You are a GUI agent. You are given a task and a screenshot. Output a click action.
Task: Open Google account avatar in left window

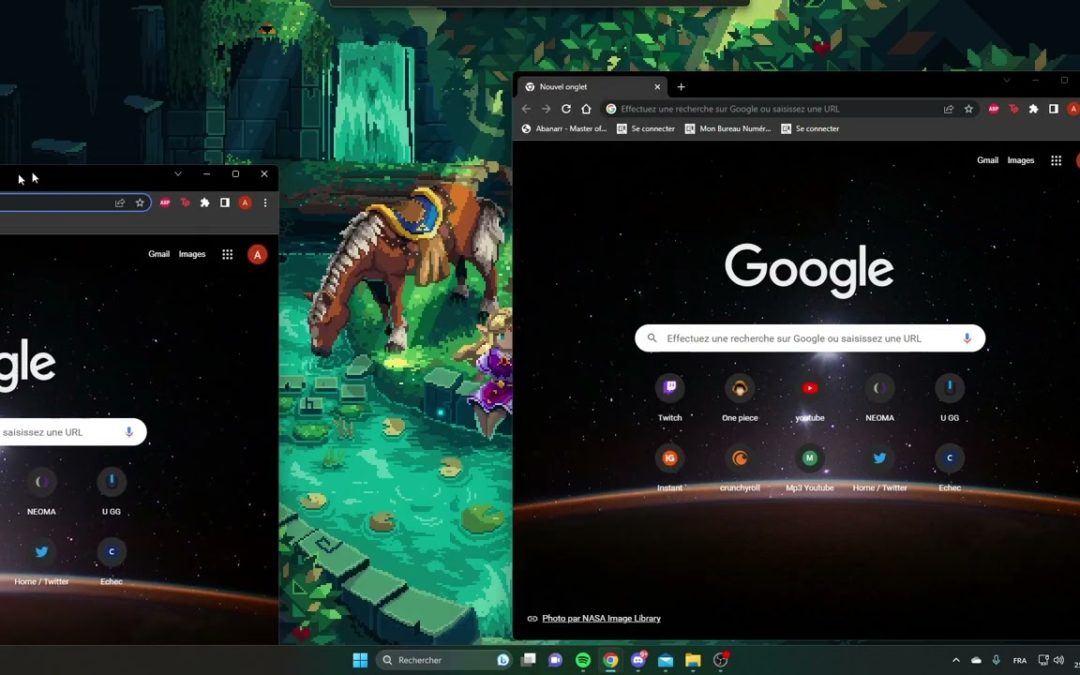point(257,254)
